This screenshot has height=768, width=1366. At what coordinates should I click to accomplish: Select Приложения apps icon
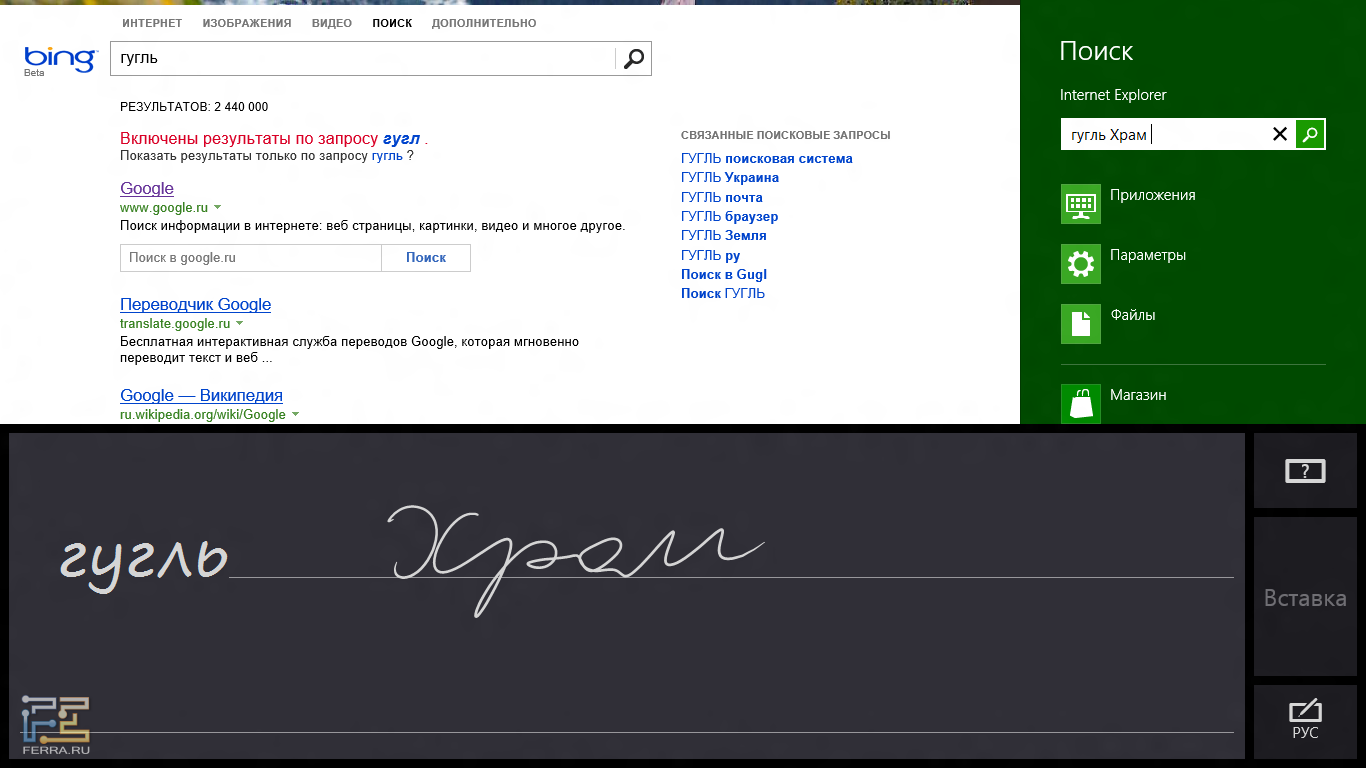point(1080,204)
